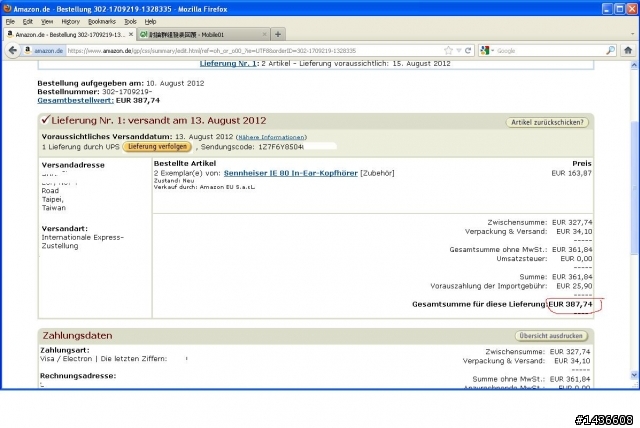Click the Vorauszahlung der Importgebühr EUR 25,90
Screen dimensions: 640x428
click(574, 286)
